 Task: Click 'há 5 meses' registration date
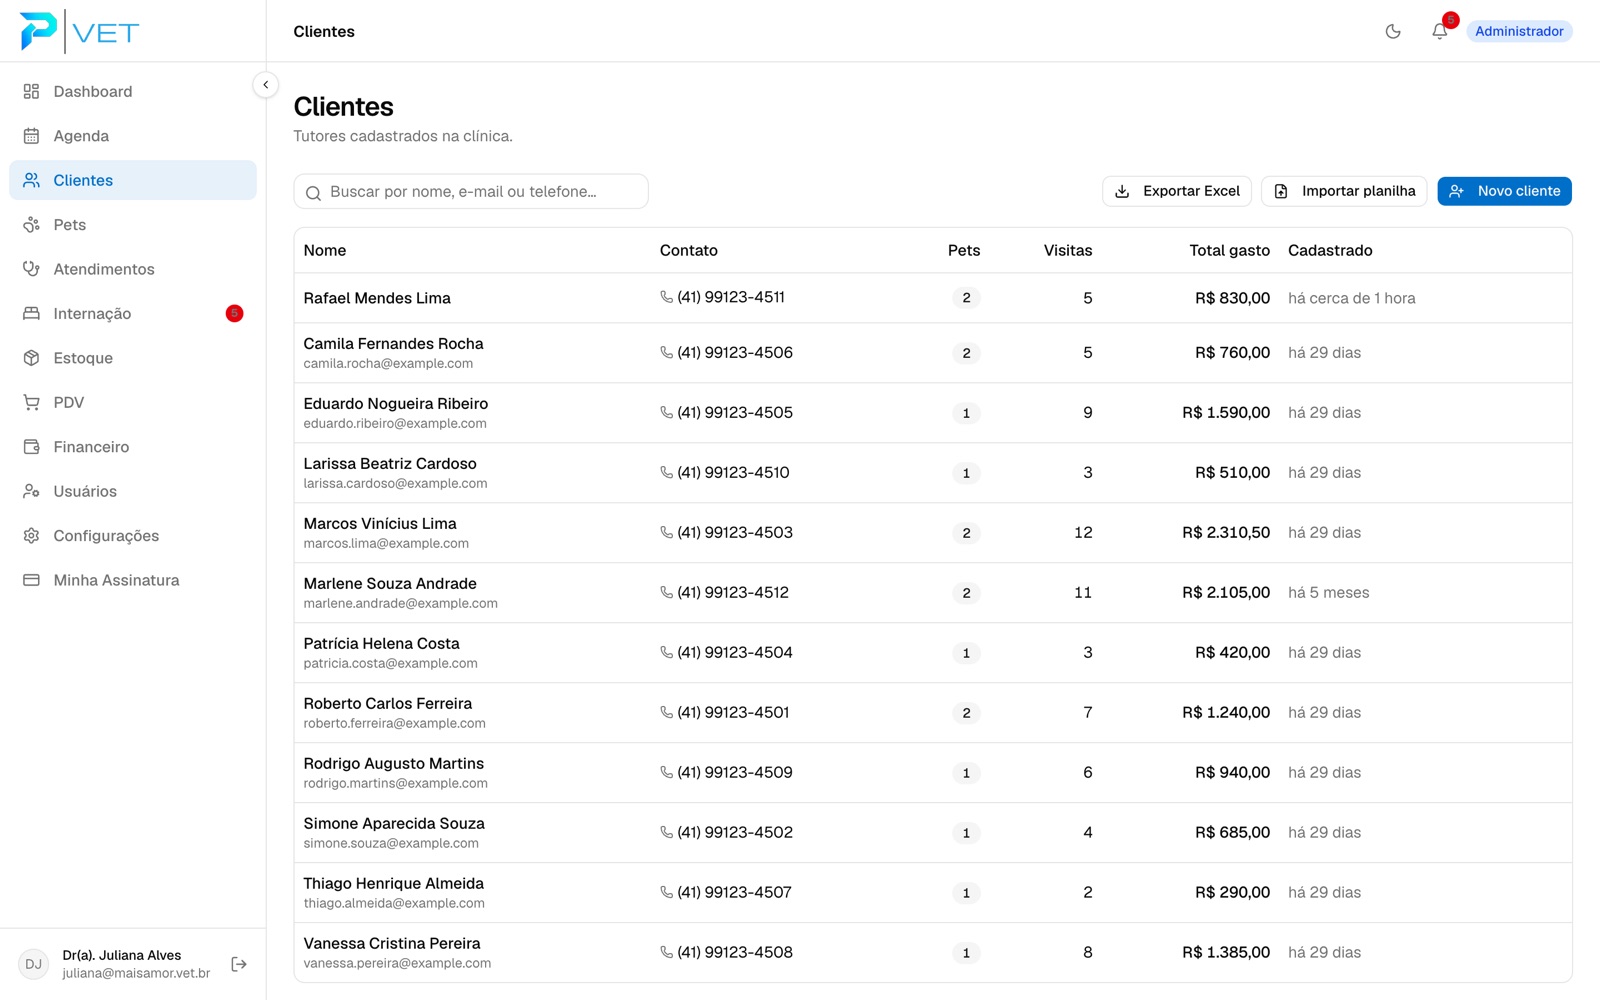pyautogui.click(x=1329, y=592)
